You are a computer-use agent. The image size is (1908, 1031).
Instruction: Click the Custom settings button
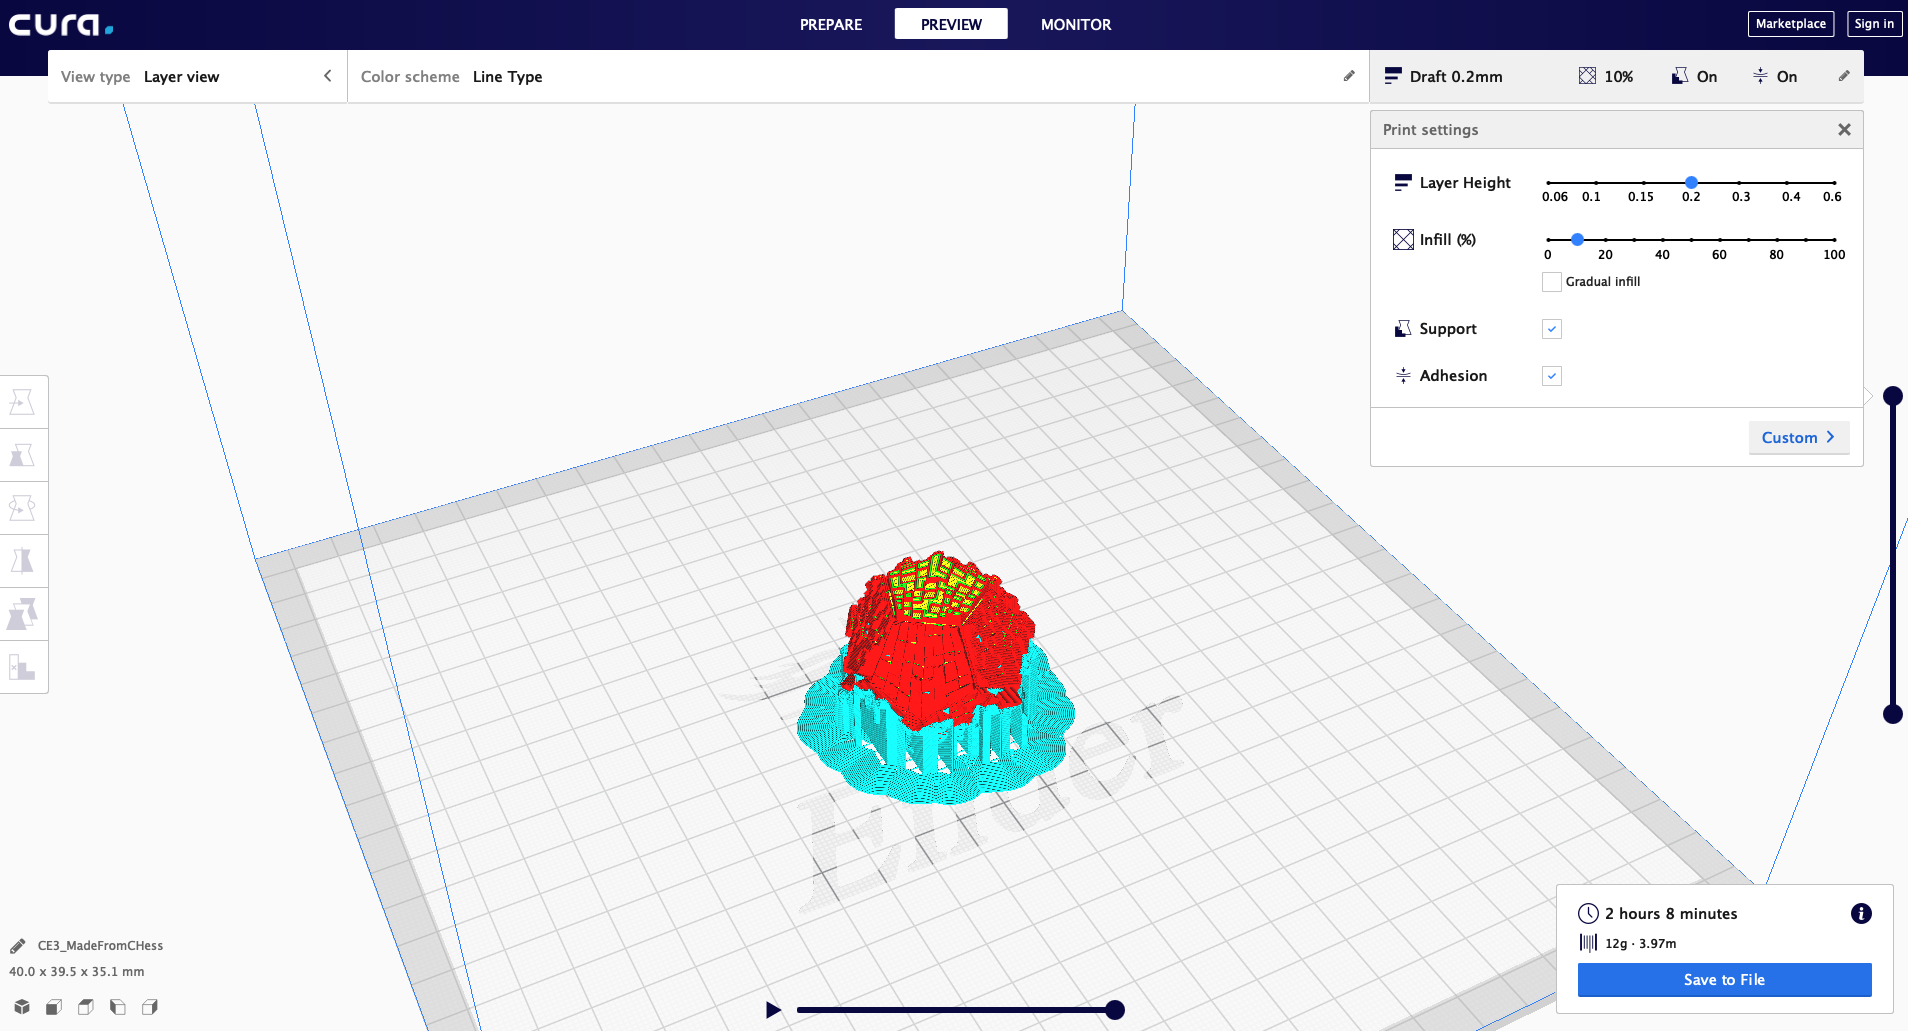pos(1798,437)
